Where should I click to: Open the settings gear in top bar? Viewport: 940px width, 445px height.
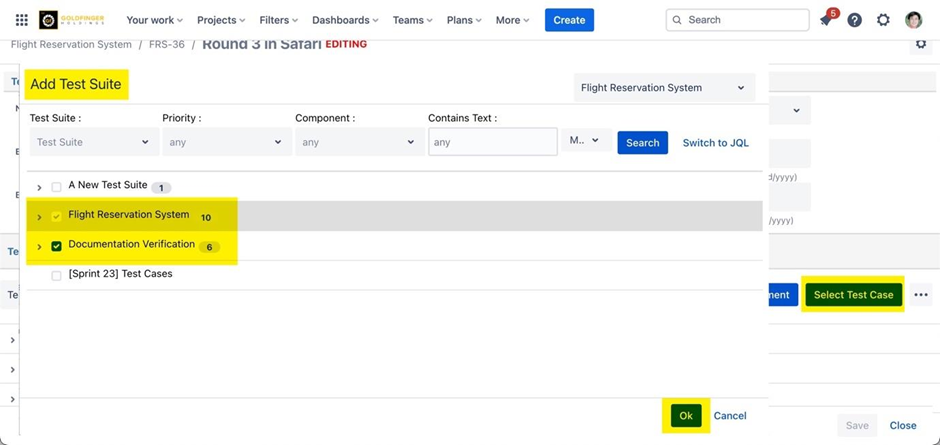pyautogui.click(x=883, y=20)
